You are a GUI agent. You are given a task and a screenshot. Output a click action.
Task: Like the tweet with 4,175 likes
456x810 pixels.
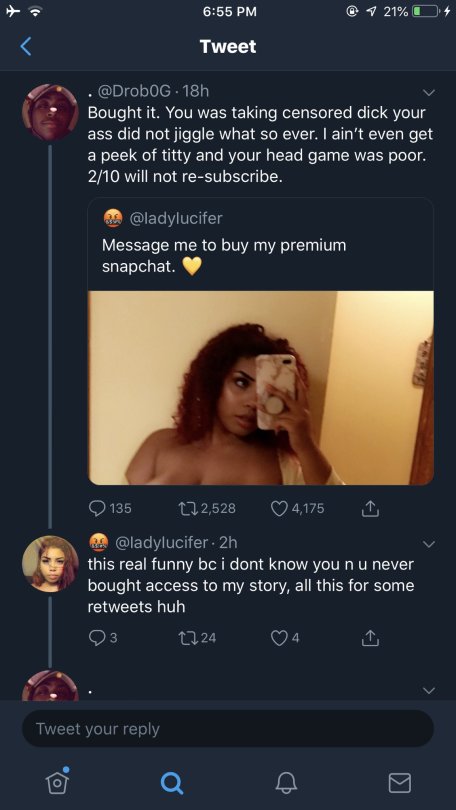click(279, 508)
